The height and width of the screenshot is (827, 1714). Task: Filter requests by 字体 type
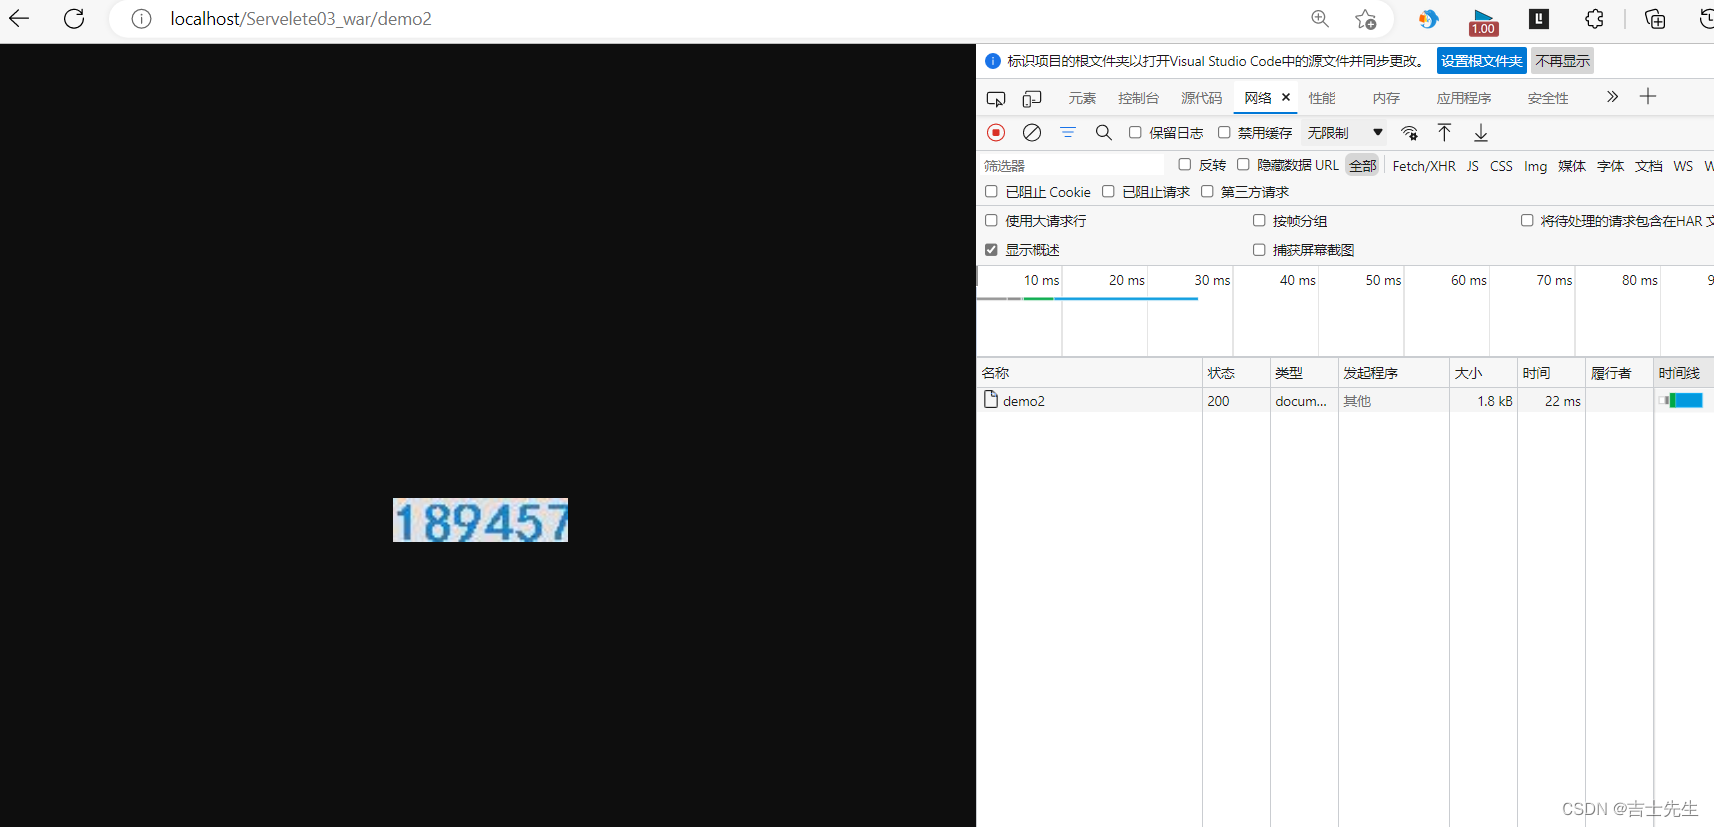coord(1610,166)
